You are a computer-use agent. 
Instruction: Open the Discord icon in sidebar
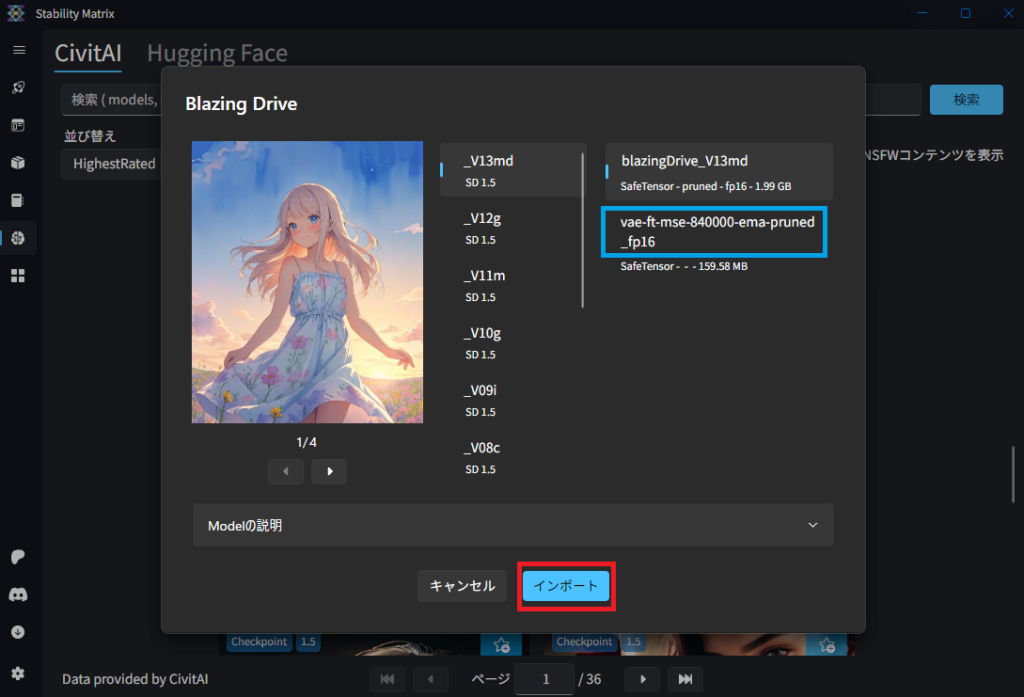click(x=18, y=594)
